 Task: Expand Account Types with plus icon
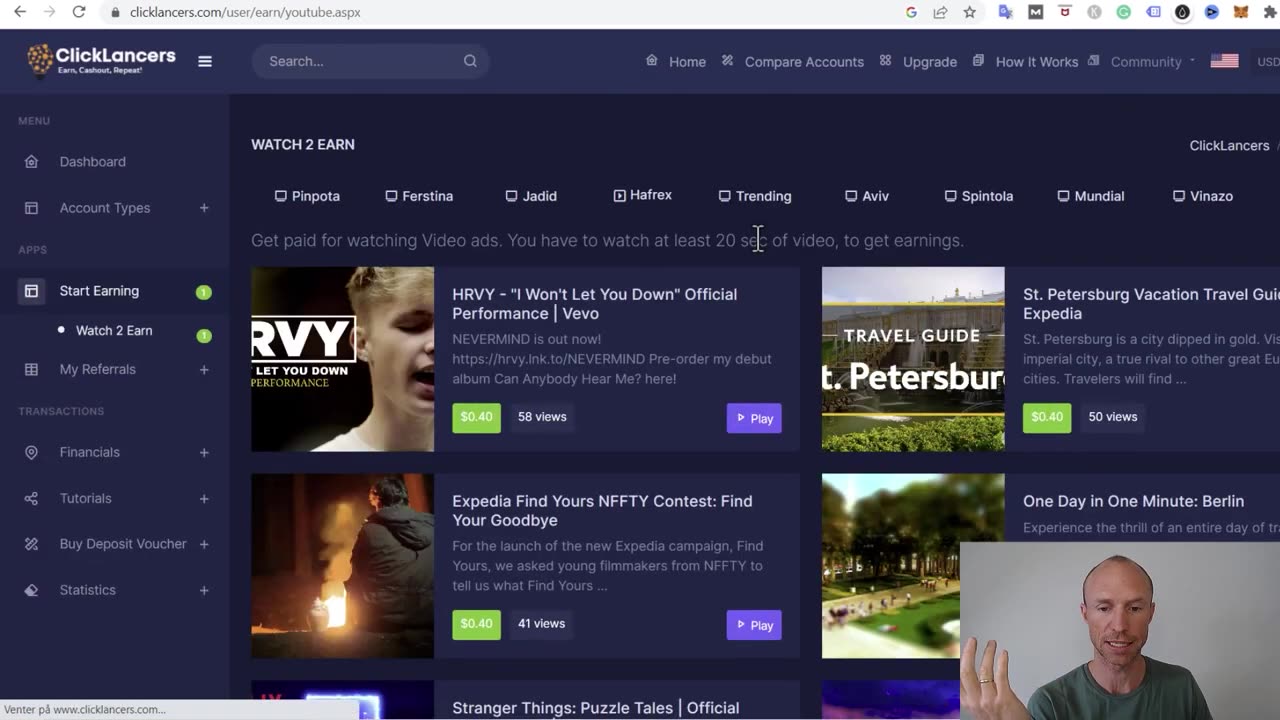204,208
